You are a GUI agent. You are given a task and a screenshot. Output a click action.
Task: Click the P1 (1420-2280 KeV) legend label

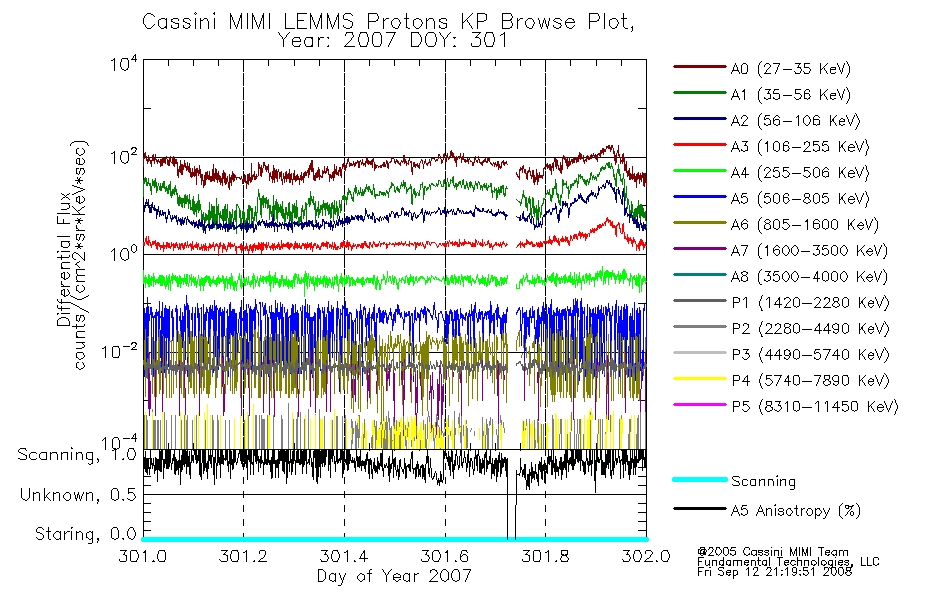coord(810,303)
